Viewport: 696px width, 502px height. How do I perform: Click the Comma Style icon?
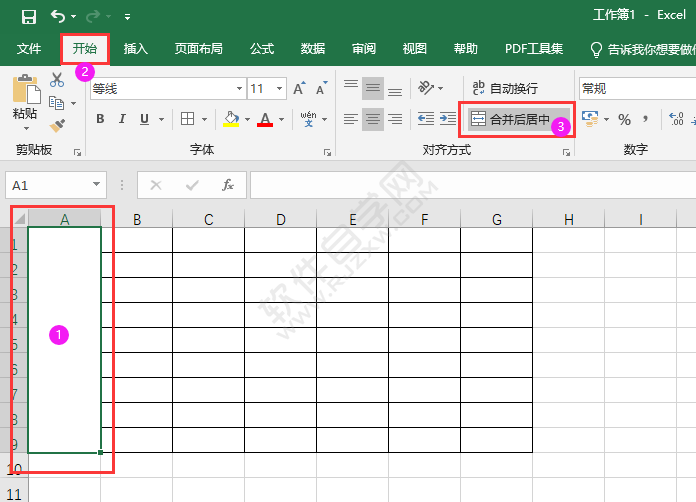point(645,119)
